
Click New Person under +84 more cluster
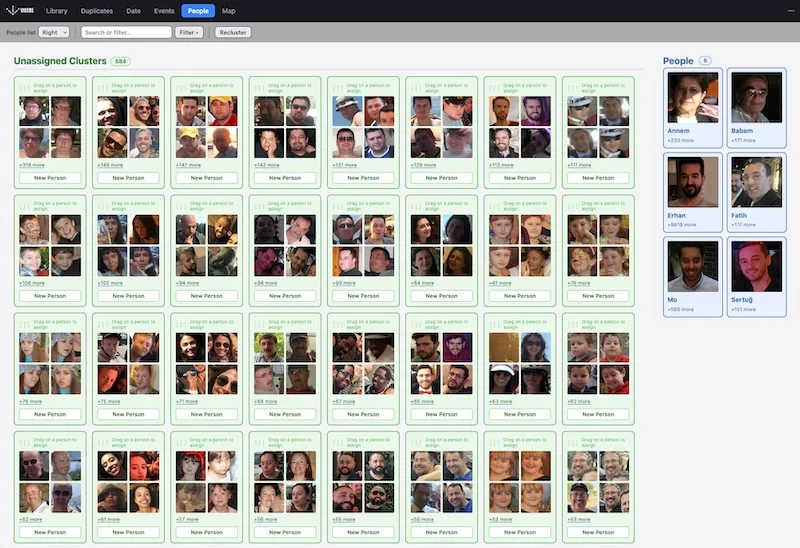[x=441, y=296]
